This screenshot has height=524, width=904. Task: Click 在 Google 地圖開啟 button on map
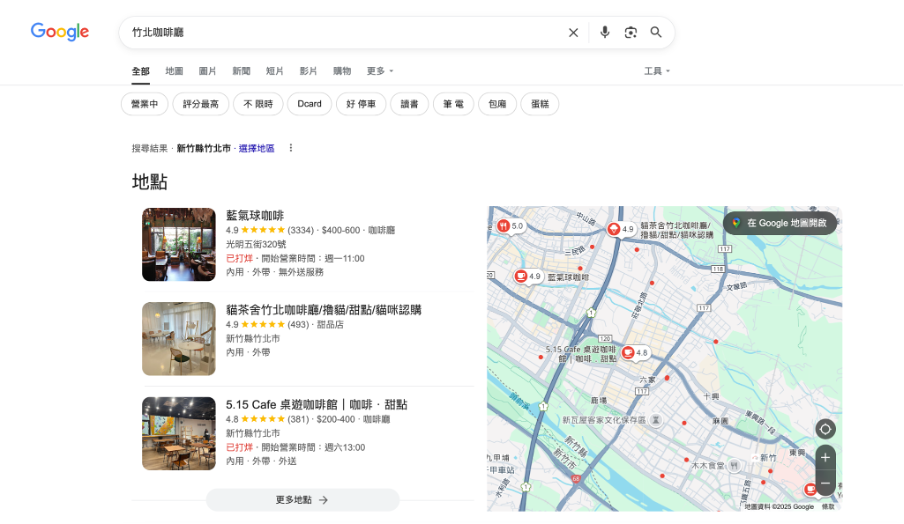point(780,223)
